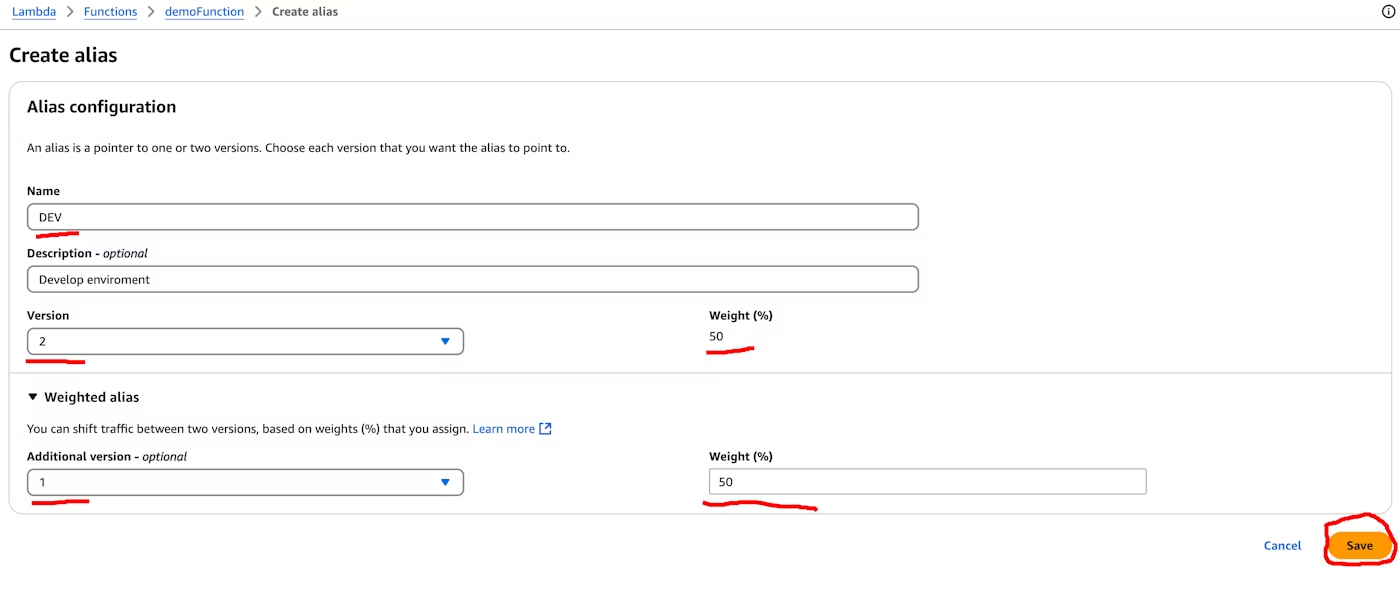Click the read-only Weight value 50
1400x593 pixels.
(x=716, y=337)
